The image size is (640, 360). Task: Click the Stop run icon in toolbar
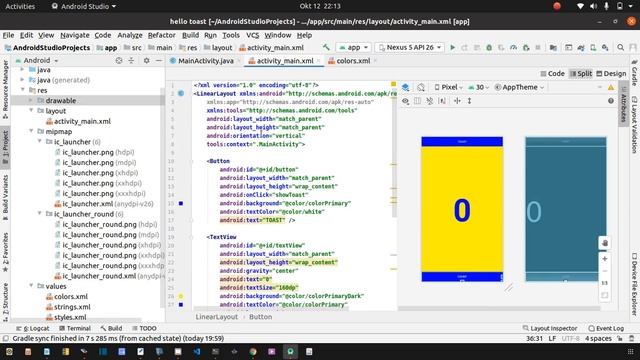click(x=538, y=48)
